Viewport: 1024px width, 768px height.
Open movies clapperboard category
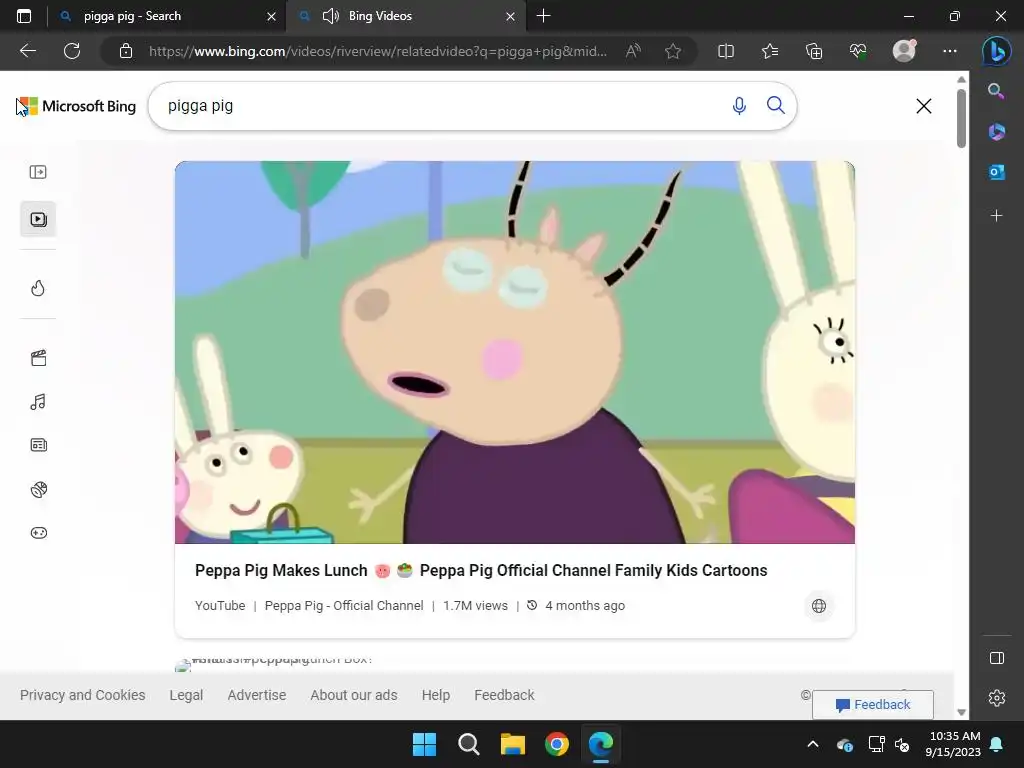pos(39,358)
